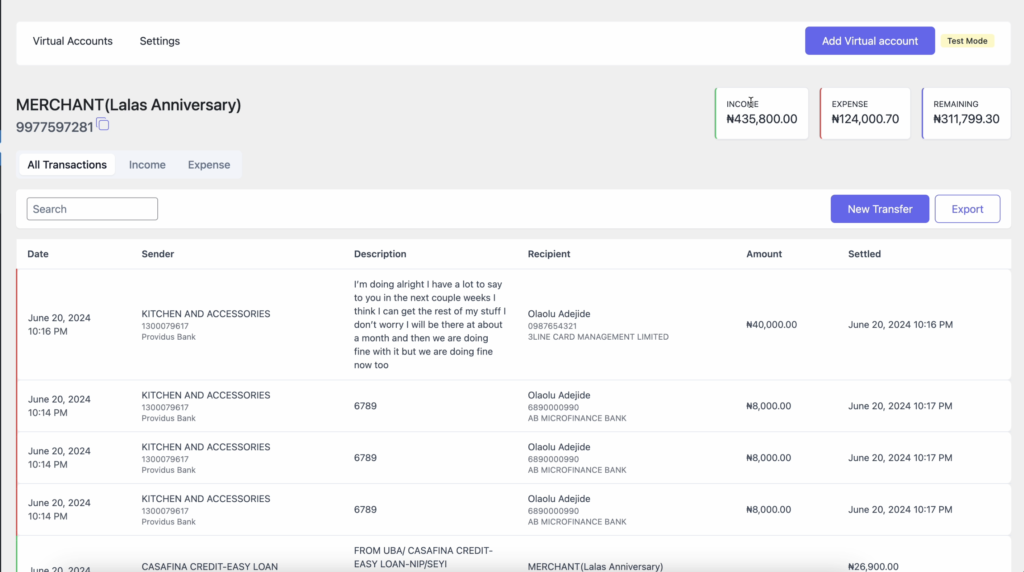This screenshot has width=1024, height=572.
Task: Click the Settled column header
Action: pyautogui.click(x=864, y=254)
